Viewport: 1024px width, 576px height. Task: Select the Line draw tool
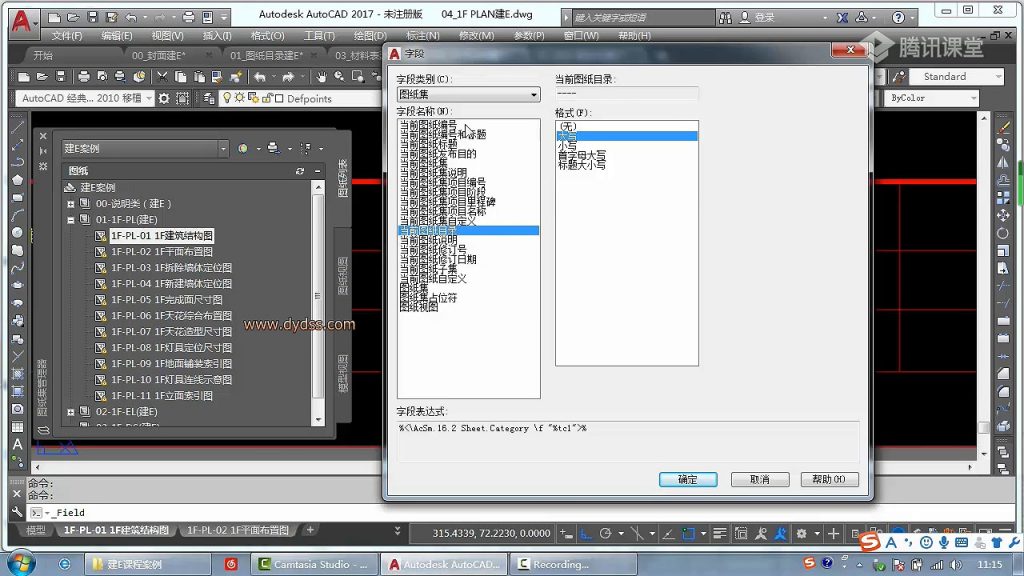(18, 126)
